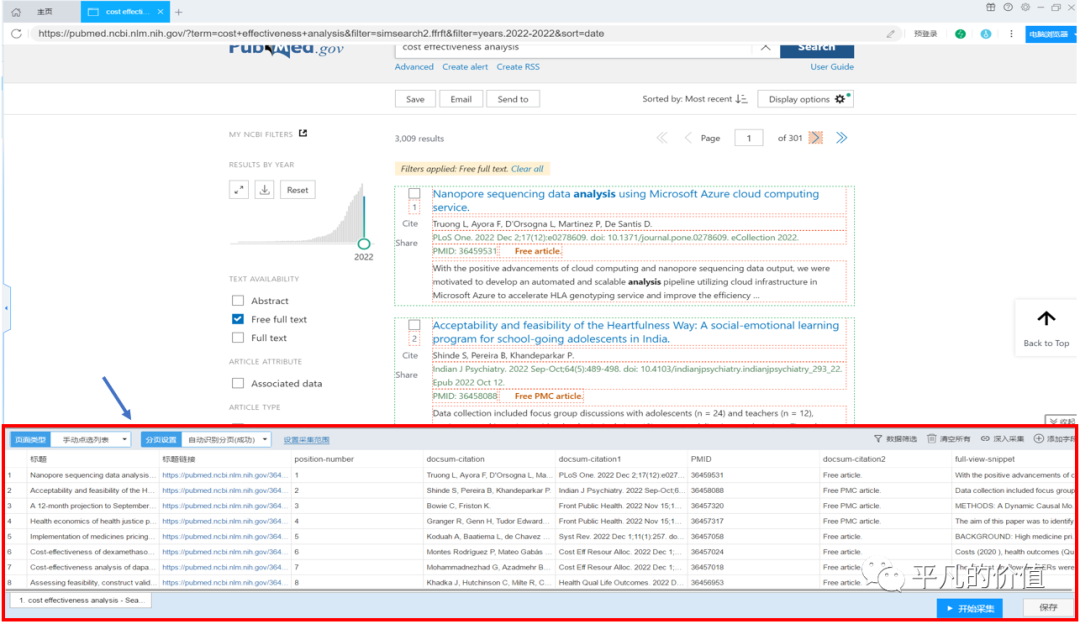Expand the 电脑浏览器 browser mode dropdown

tap(1051, 34)
